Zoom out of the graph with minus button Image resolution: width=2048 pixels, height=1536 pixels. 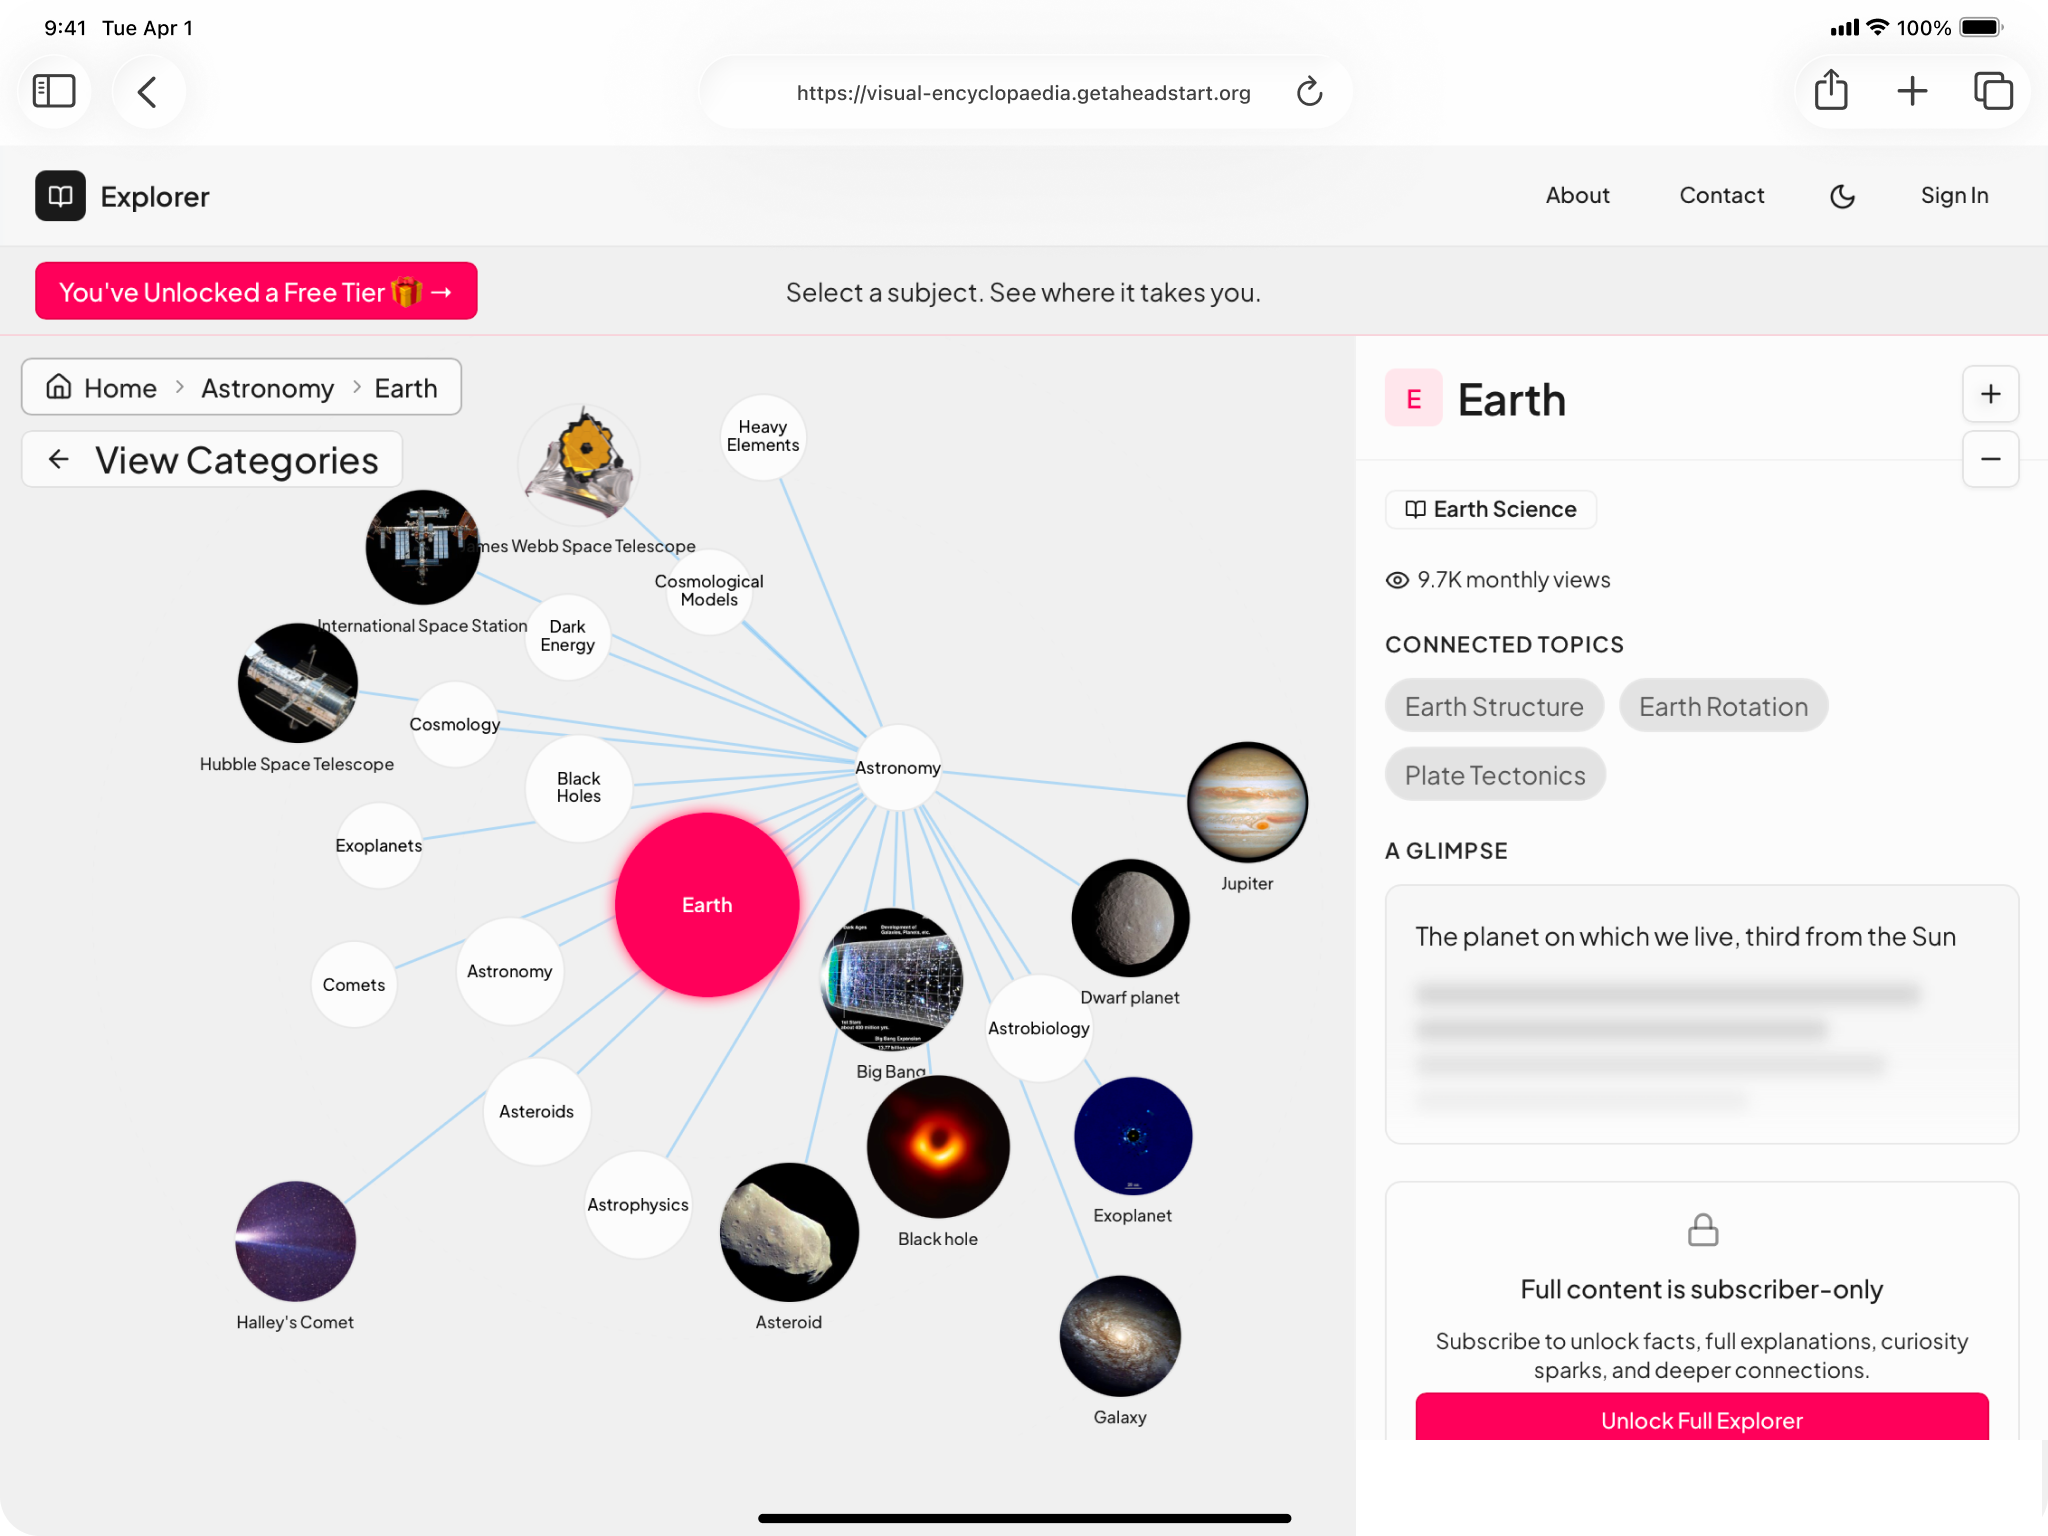[x=1990, y=459]
